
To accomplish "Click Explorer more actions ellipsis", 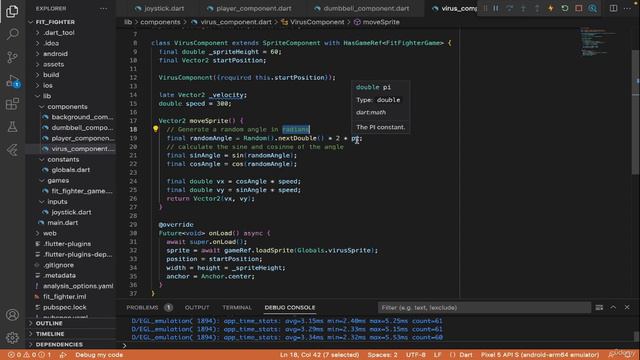I will tap(104, 8).
